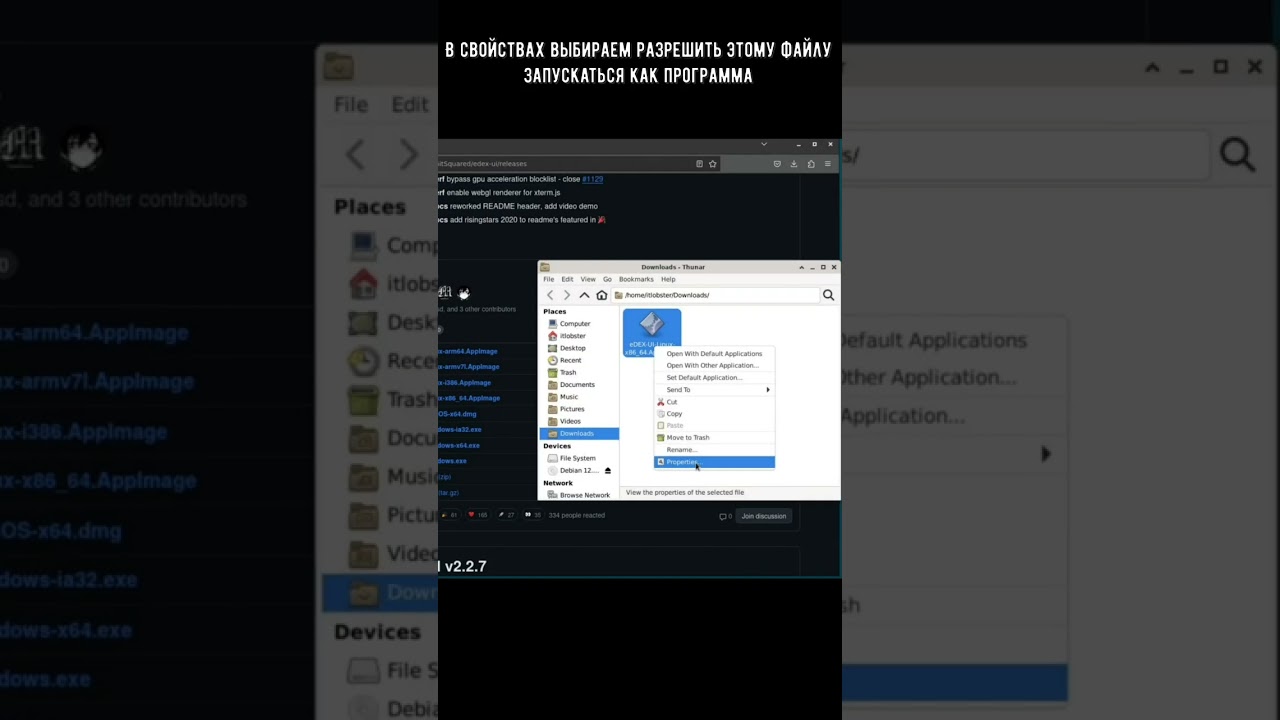1280x720 pixels.
Task: Open Thunar View menu
Action: pos(588,279)
